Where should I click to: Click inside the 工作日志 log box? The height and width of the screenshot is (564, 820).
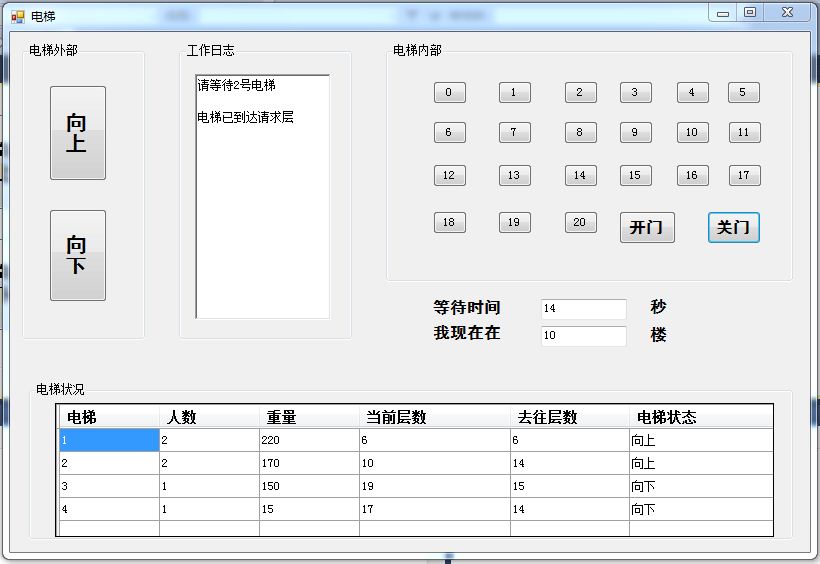pos(263,197)
